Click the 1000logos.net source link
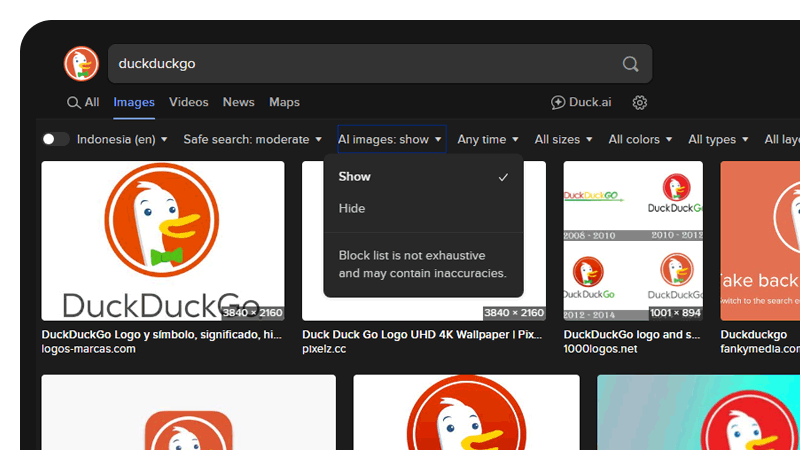The height and width of the screenshot is (450, 800). coord(600,349)
